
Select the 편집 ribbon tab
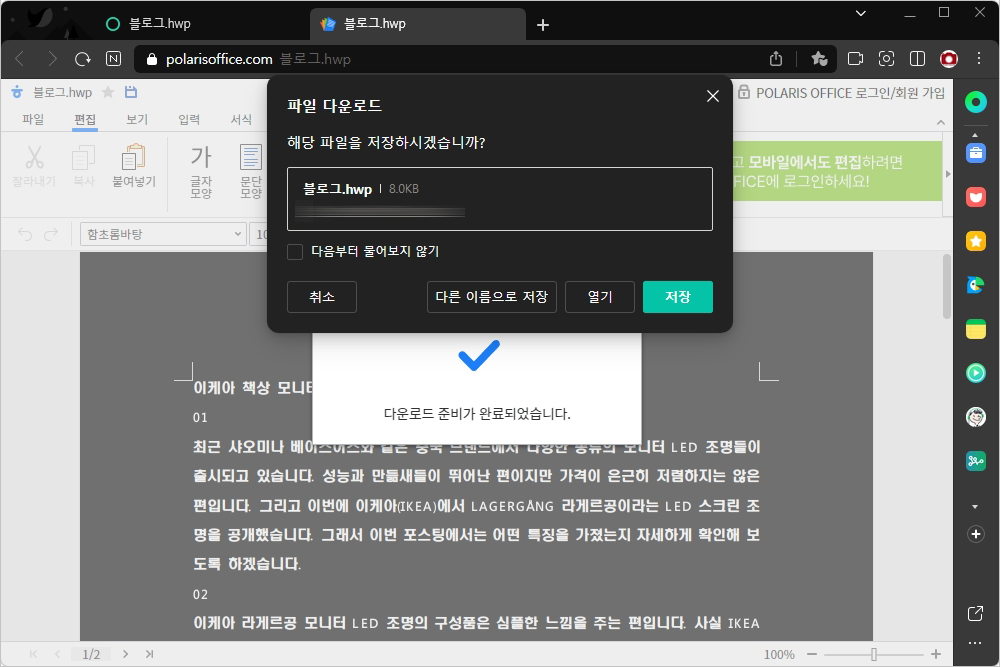85,119
